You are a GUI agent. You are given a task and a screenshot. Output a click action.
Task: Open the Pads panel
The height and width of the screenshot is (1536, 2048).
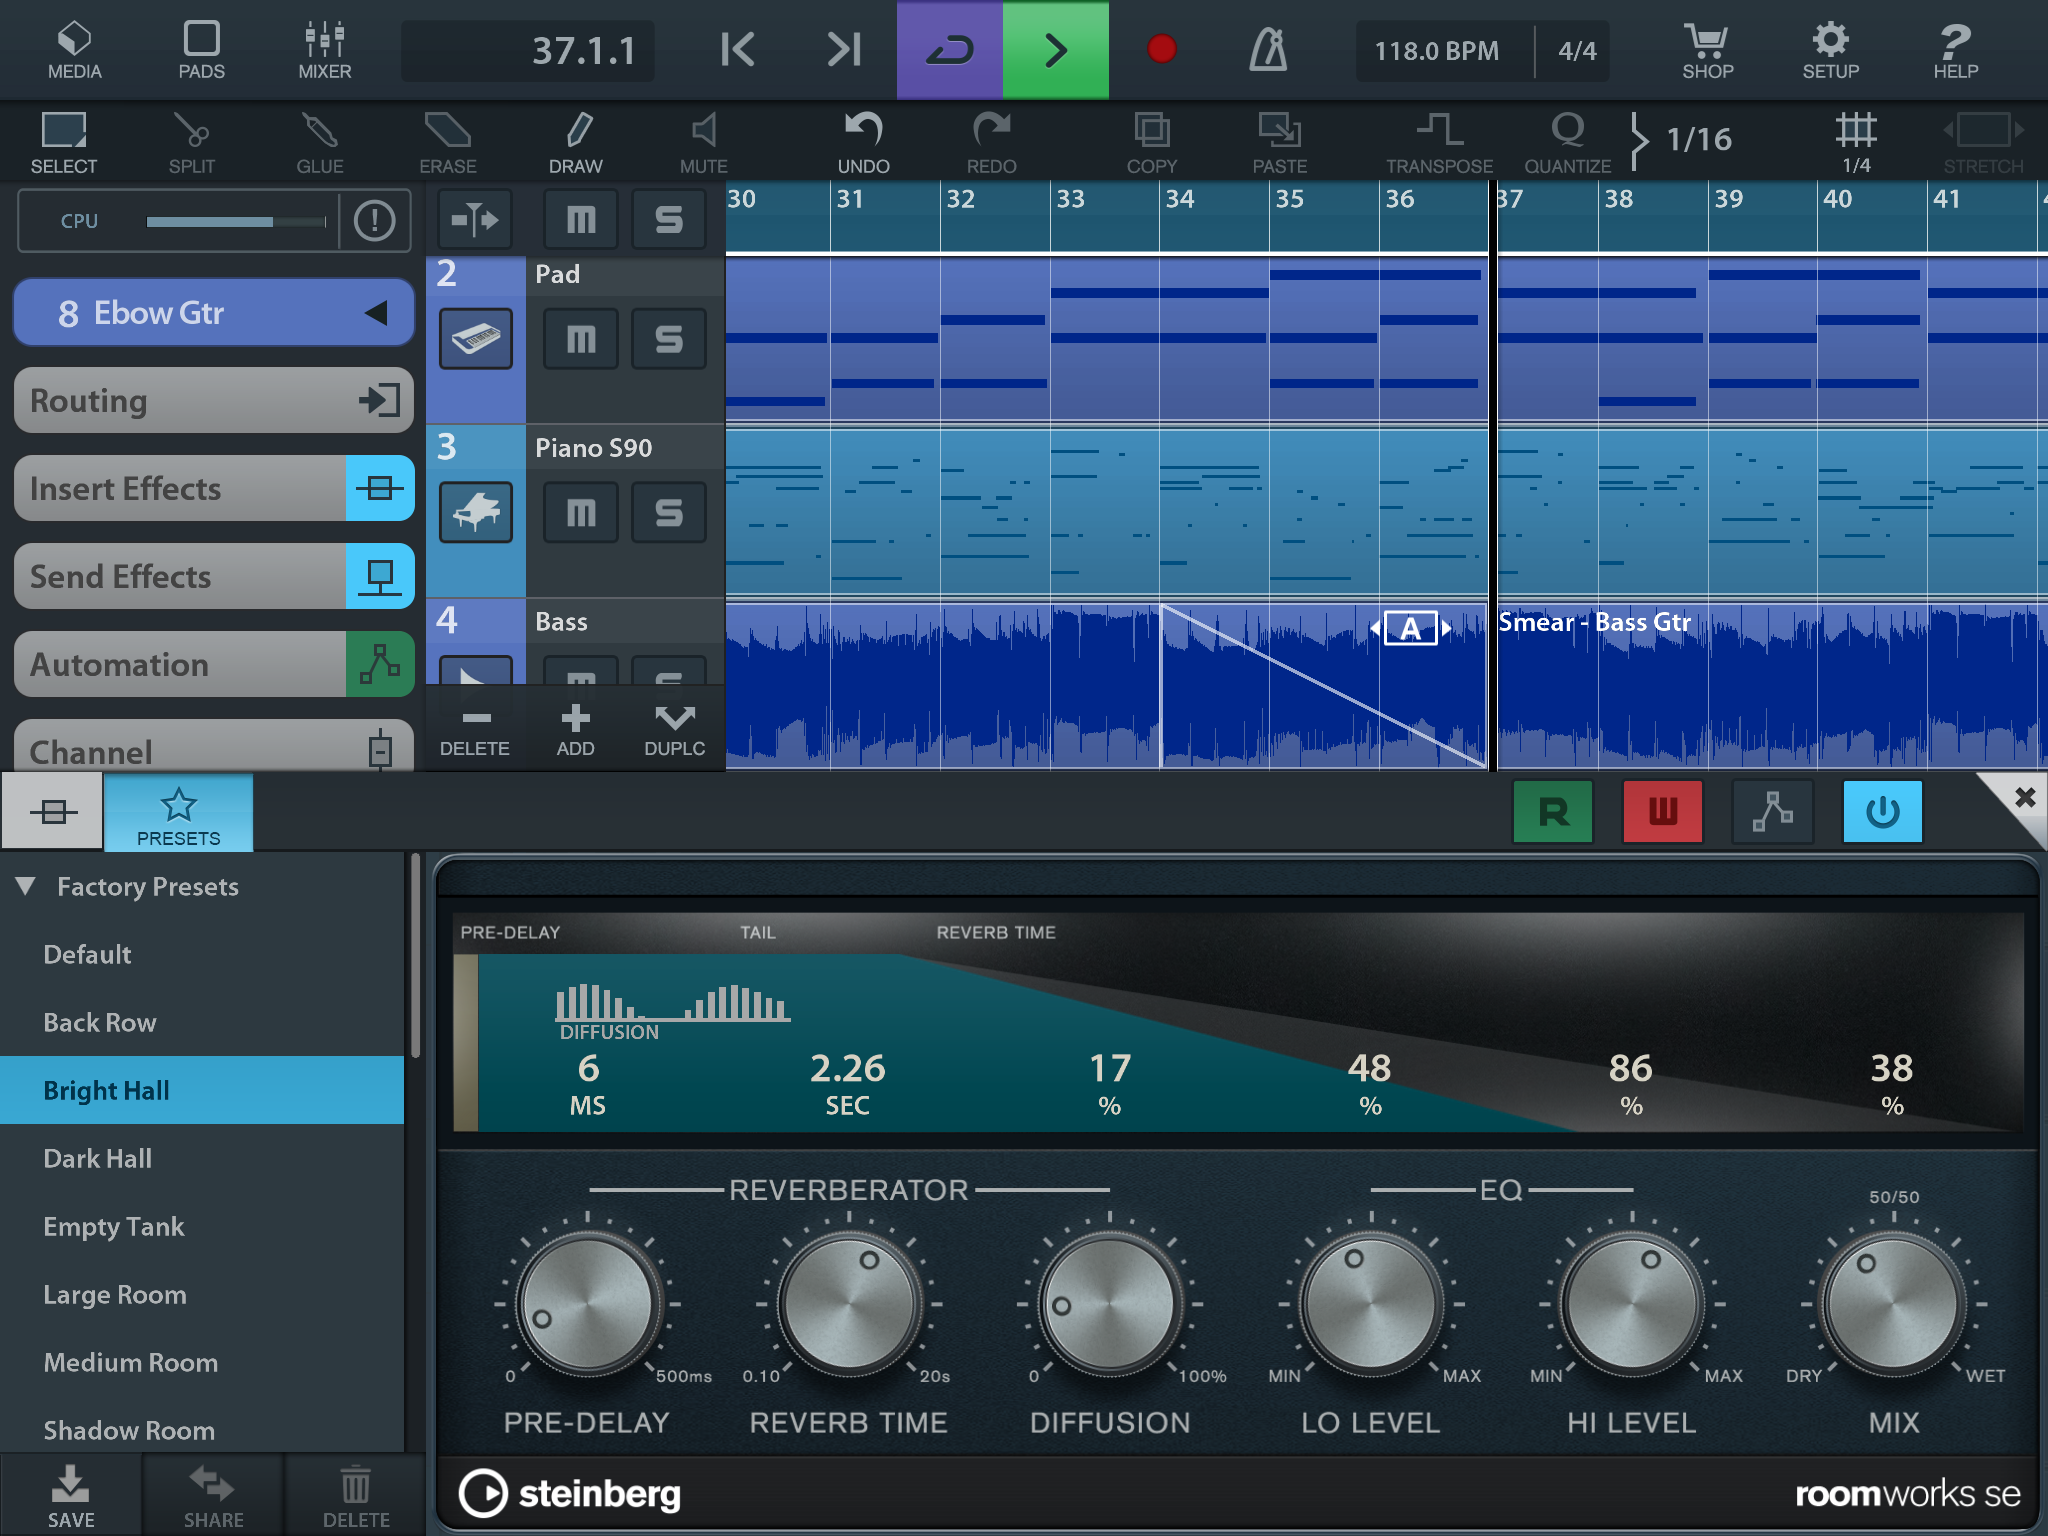[201, 50]
